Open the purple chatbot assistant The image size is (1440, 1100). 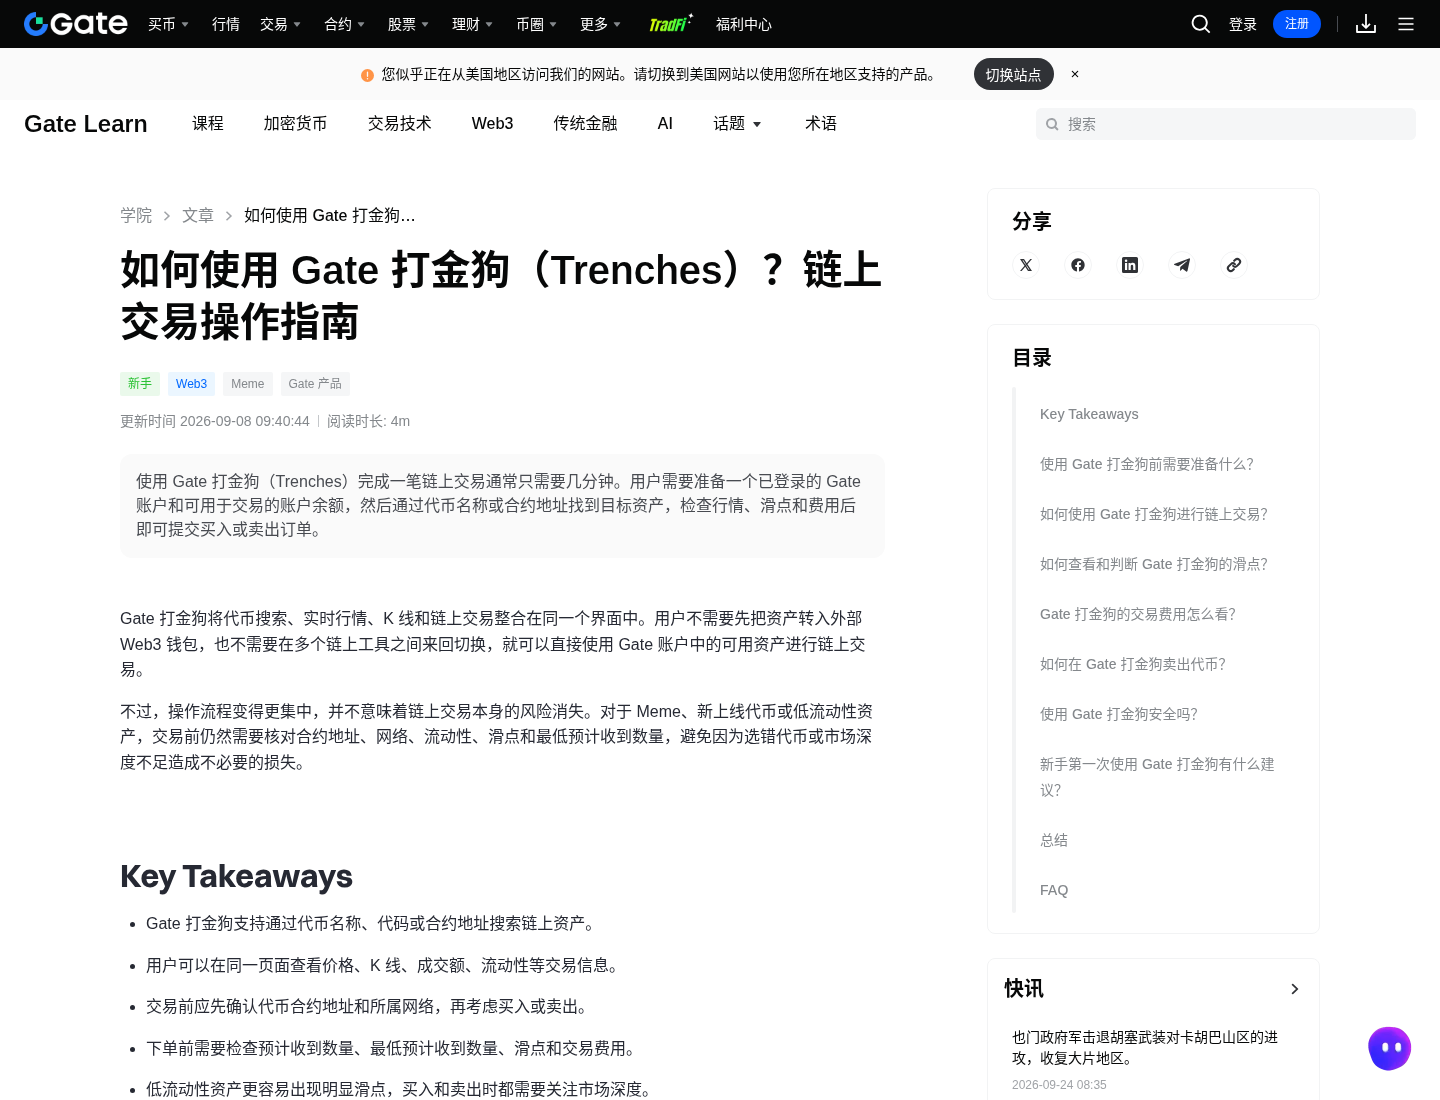coord(1390,1048)
